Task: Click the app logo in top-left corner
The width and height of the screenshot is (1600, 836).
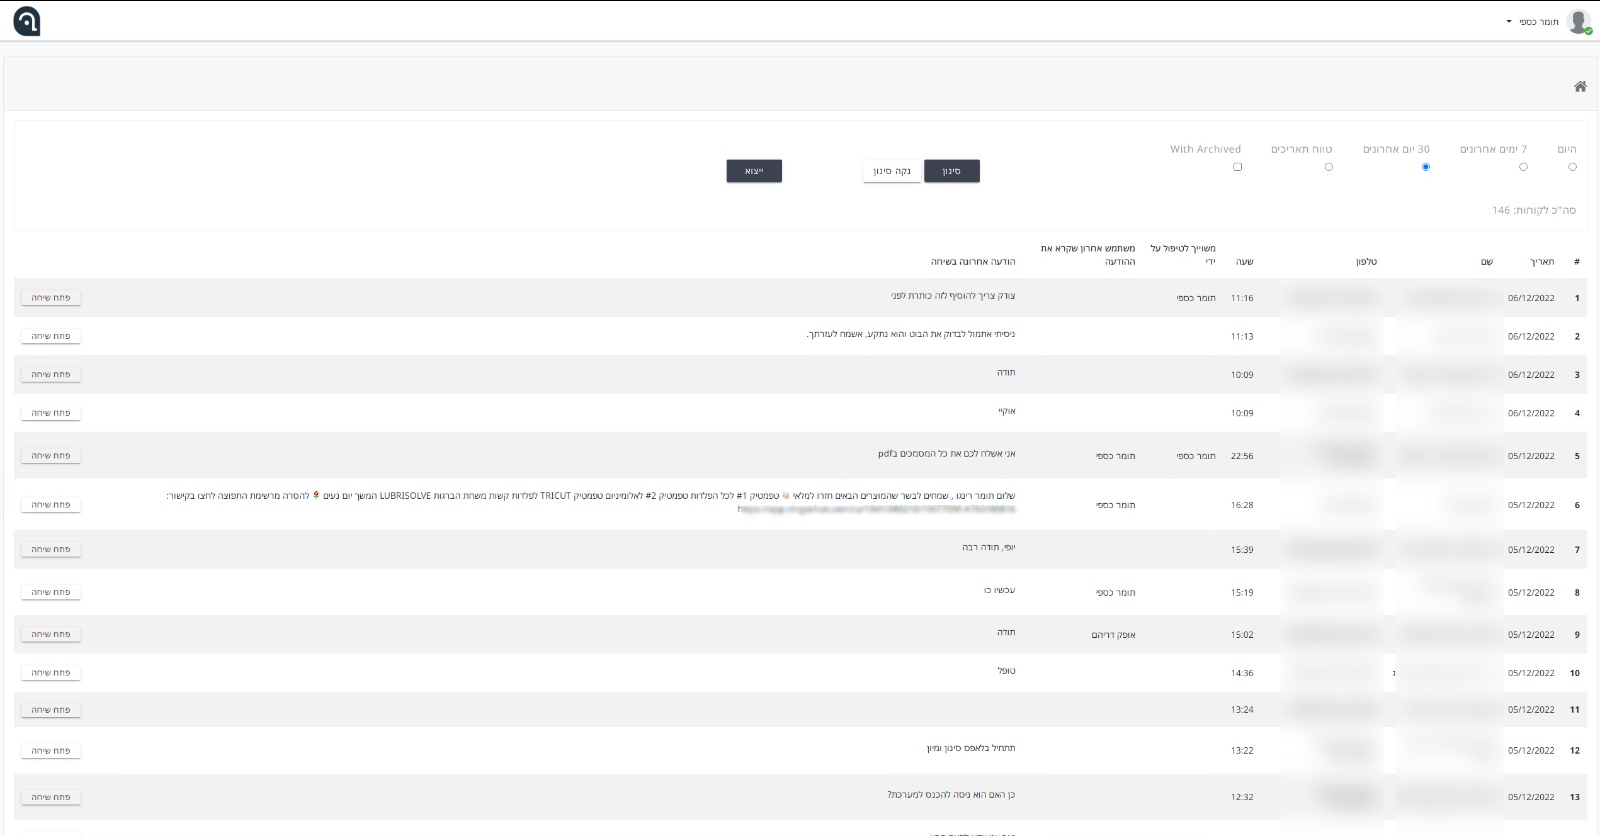Action: (x=27, y=21)
